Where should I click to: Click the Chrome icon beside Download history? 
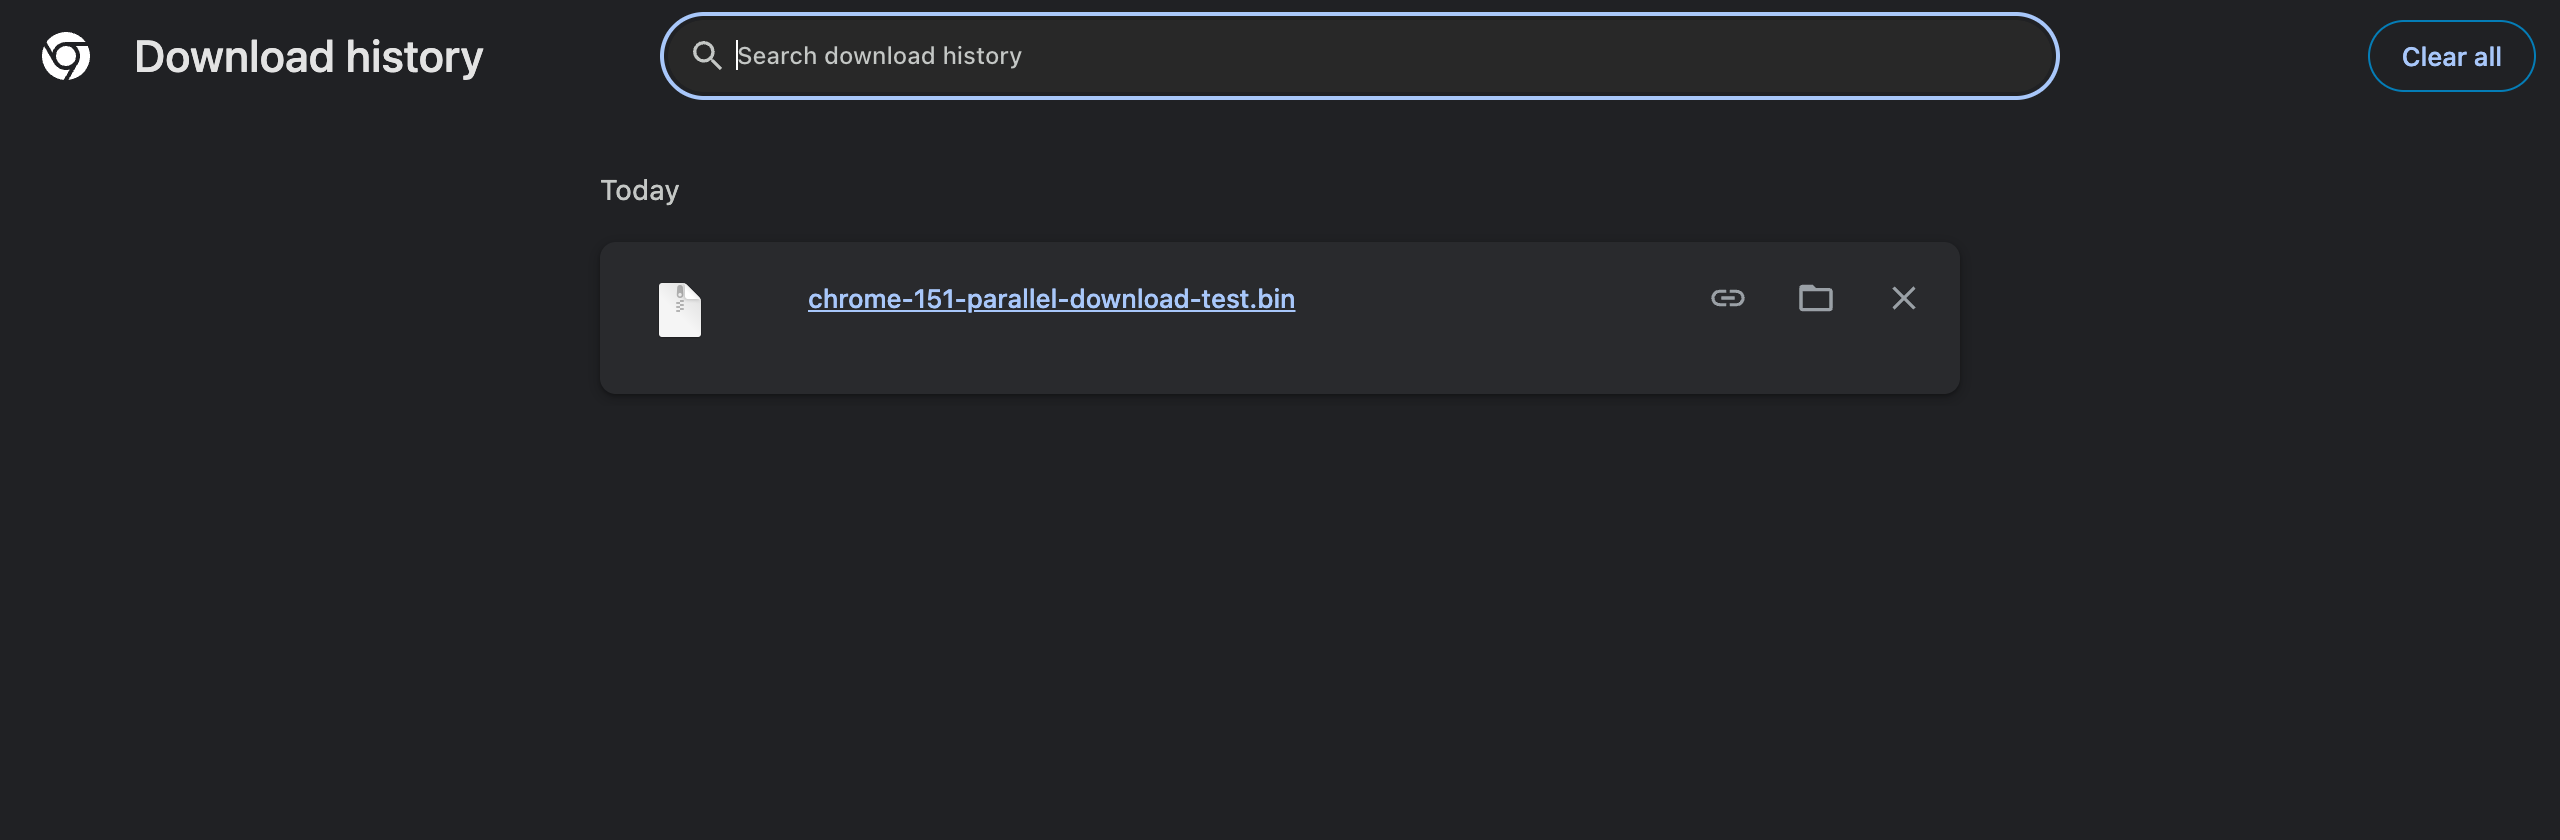[66, 56]
